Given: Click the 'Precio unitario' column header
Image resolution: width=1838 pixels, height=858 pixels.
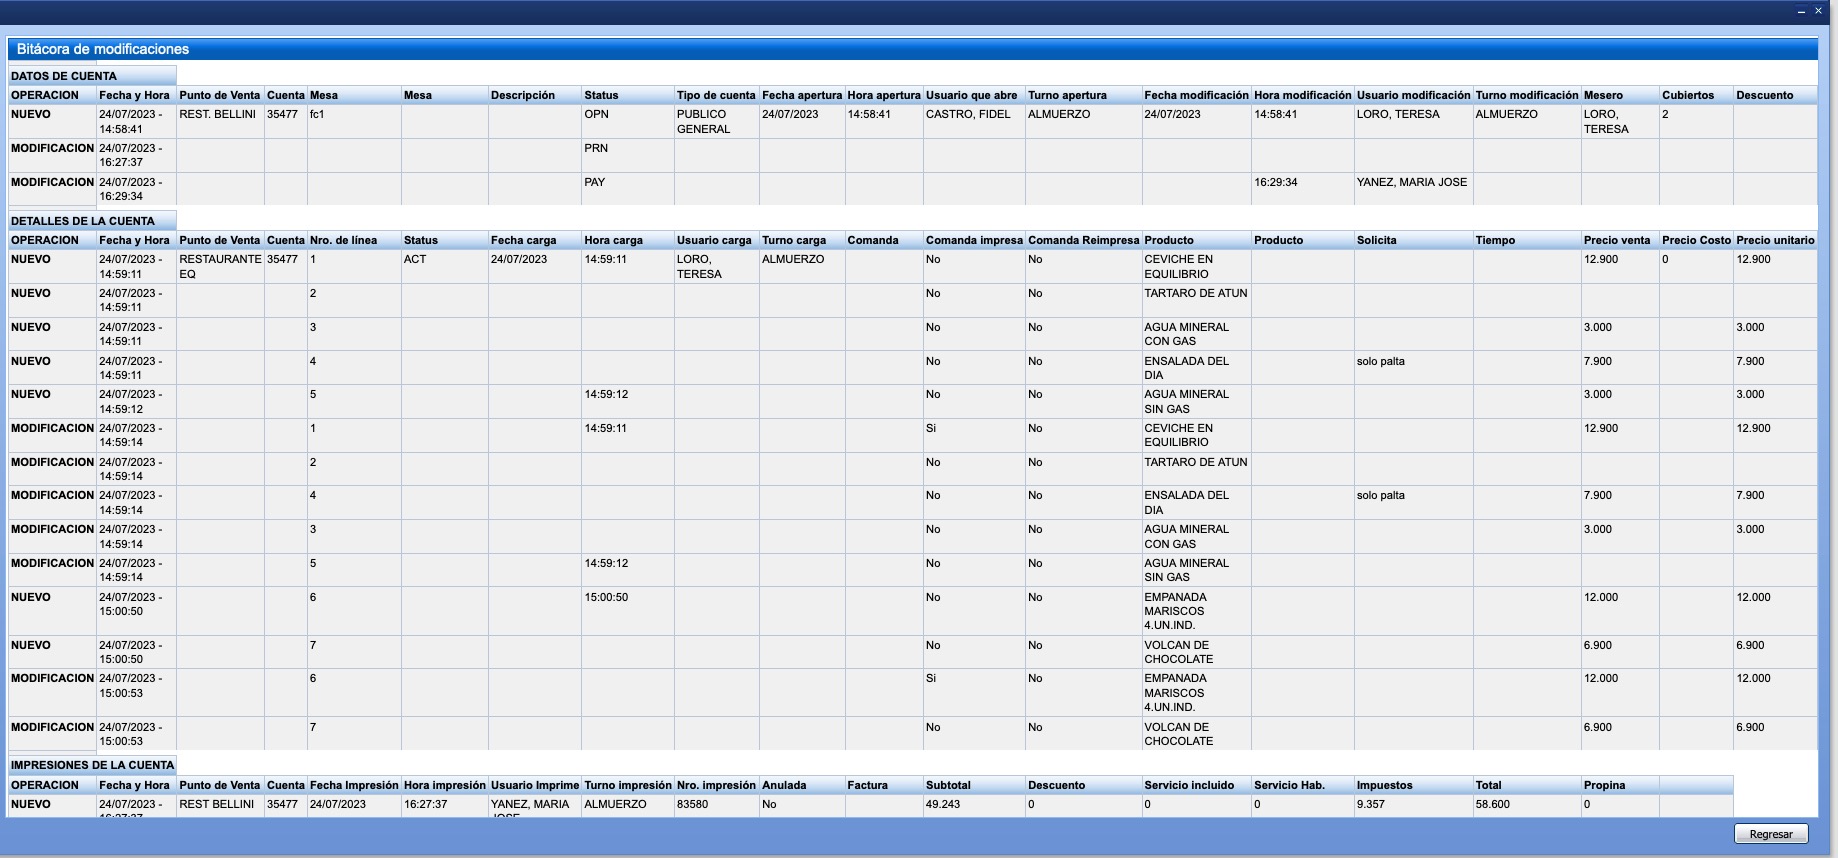Looking at the screenshot, I should [x=1775, y=240].
